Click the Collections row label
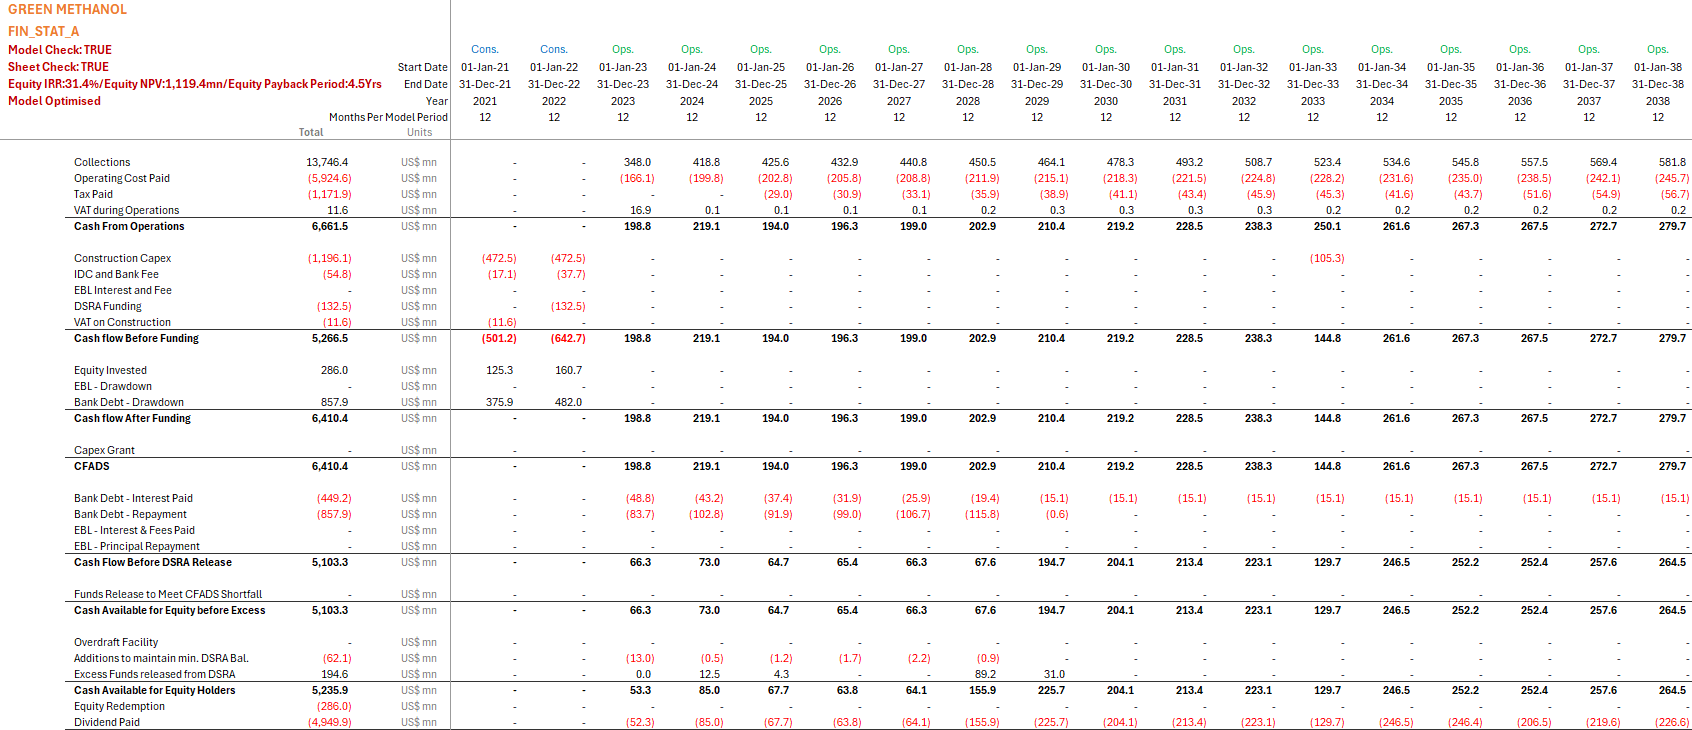1692x730 pixels. coord(102,162)
